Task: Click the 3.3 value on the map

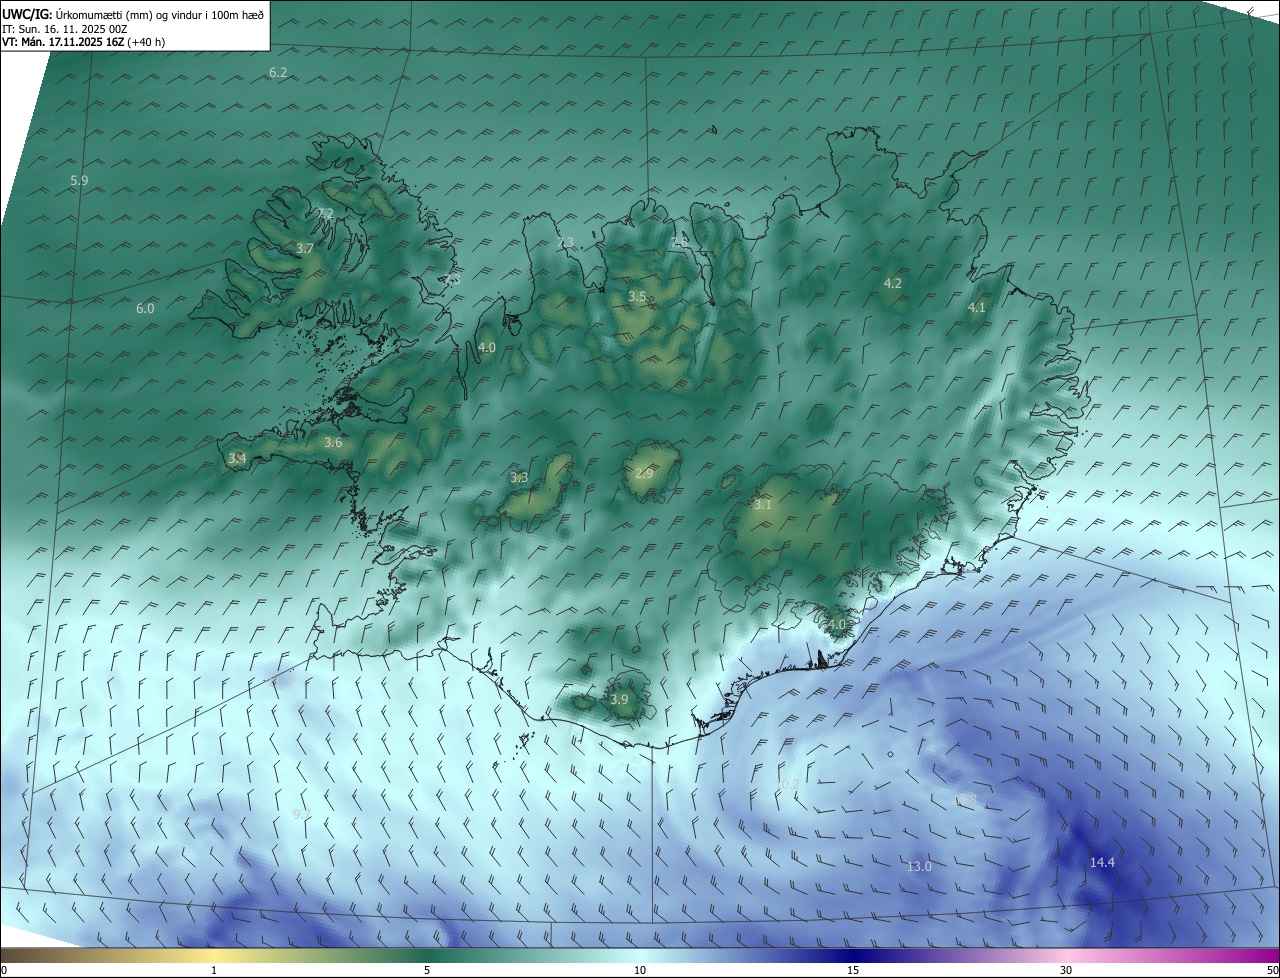Action: 519,478
